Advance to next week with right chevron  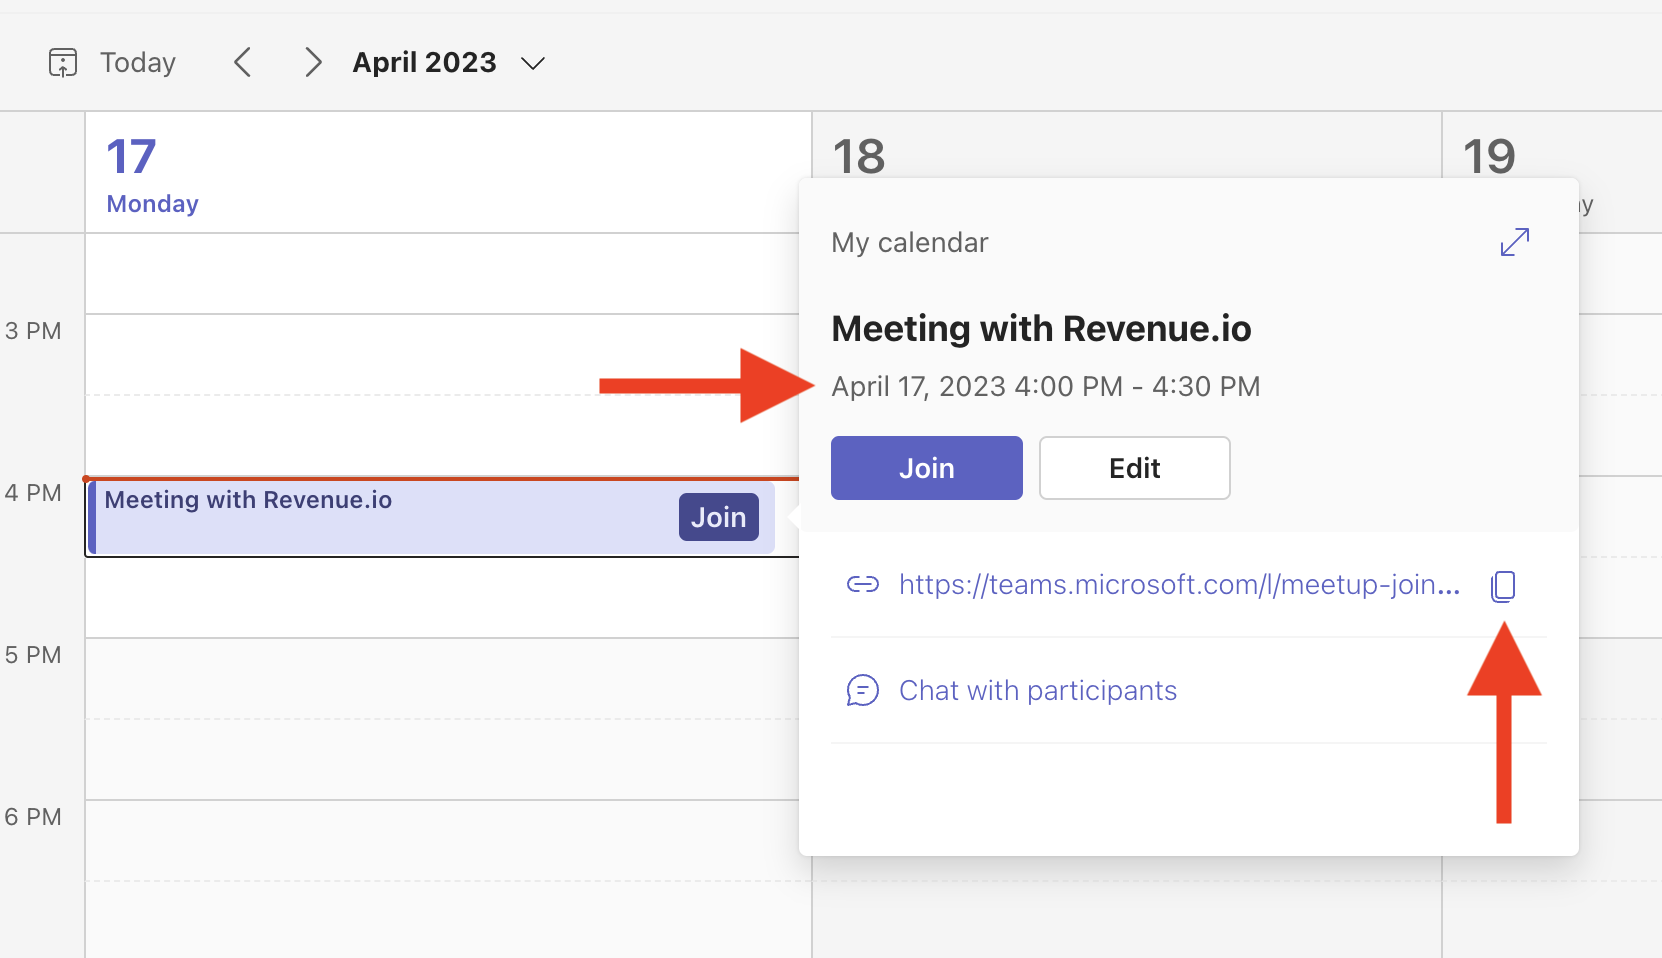point(313,63)
